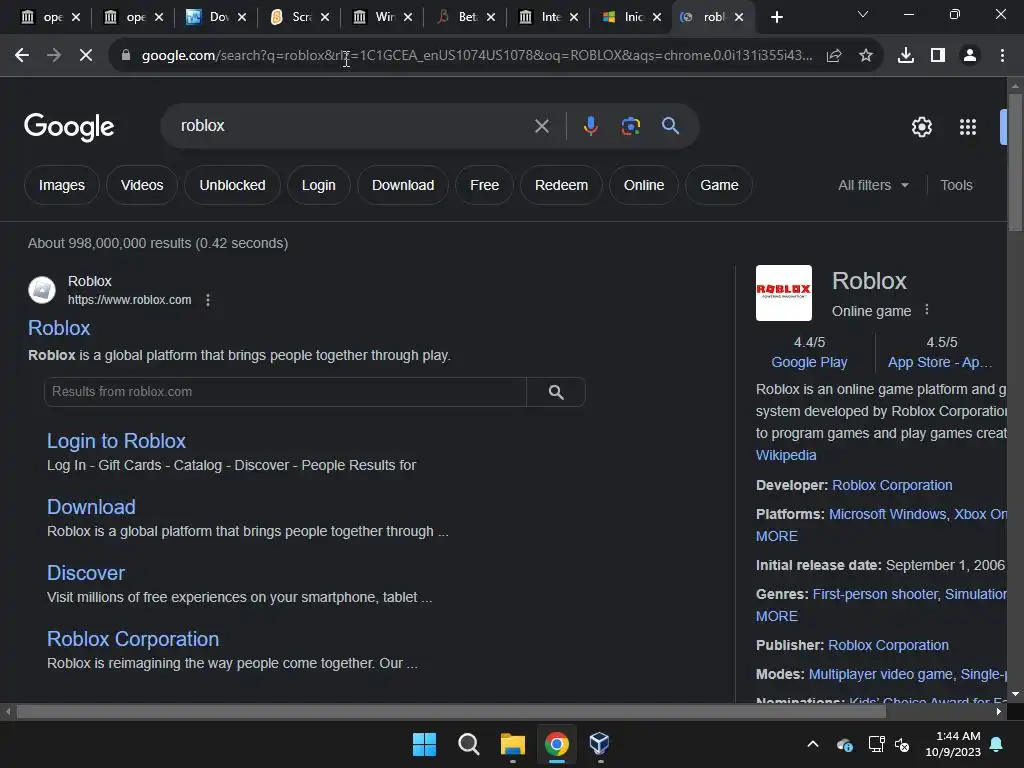The image size is (1024, 768).
Task: Open new tab with plus icon
Action: point(776,17)
